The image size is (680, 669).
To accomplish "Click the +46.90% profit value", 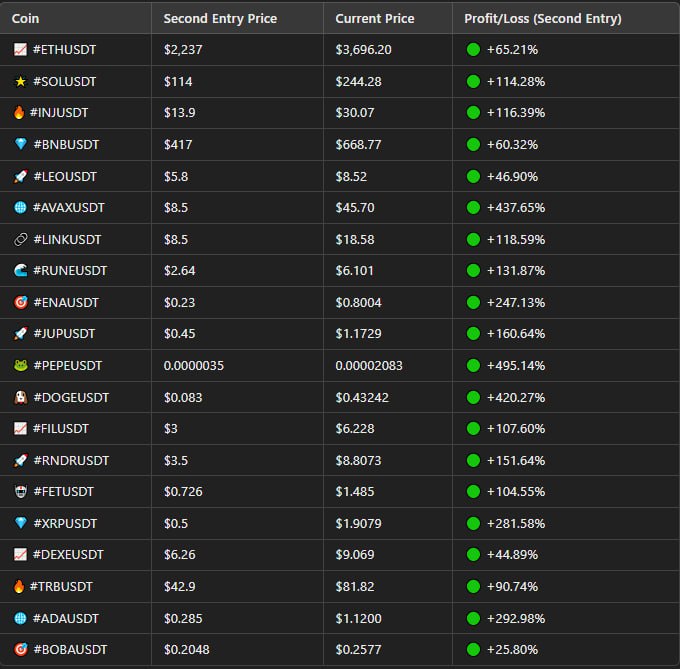I will (x=512, y=176).
